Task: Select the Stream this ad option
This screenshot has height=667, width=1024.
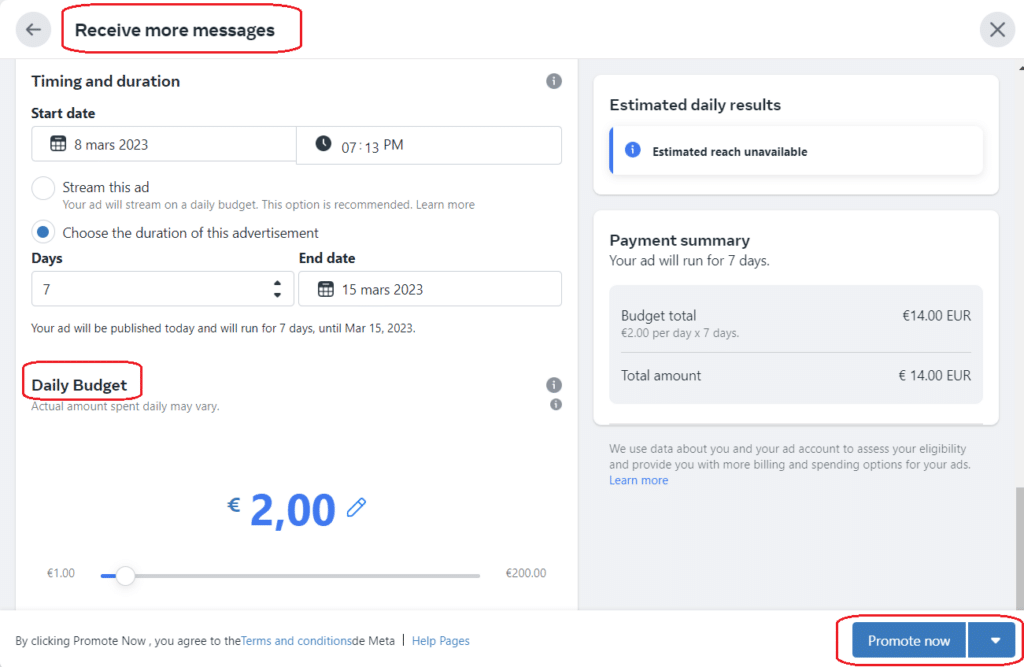Action: tap(43, 188)
